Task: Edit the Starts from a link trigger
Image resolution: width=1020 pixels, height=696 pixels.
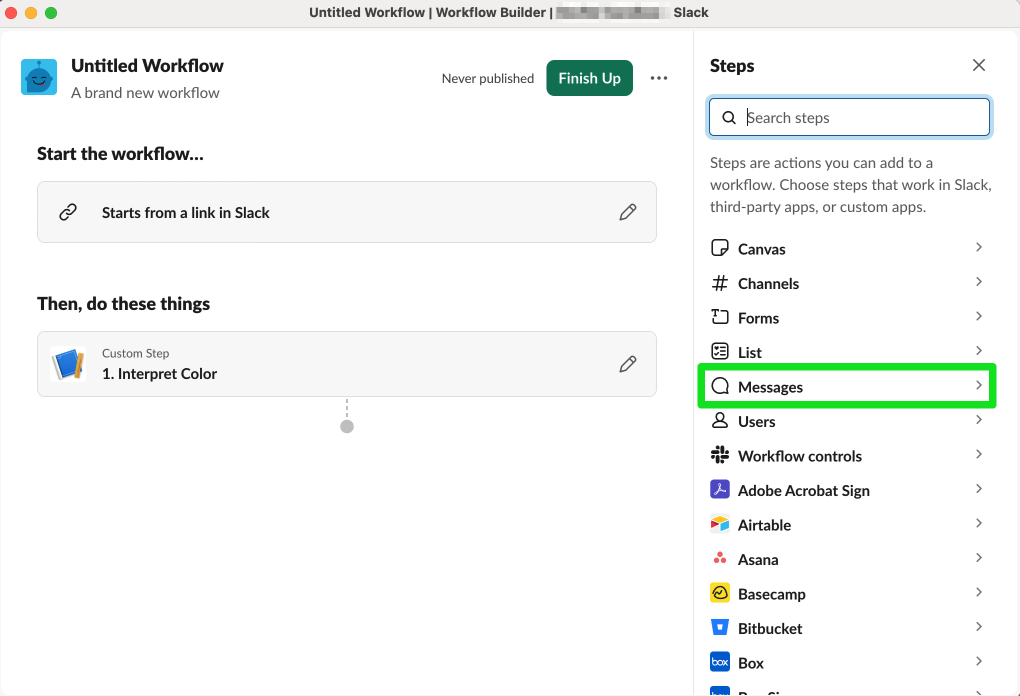Action: coord(628,212)
